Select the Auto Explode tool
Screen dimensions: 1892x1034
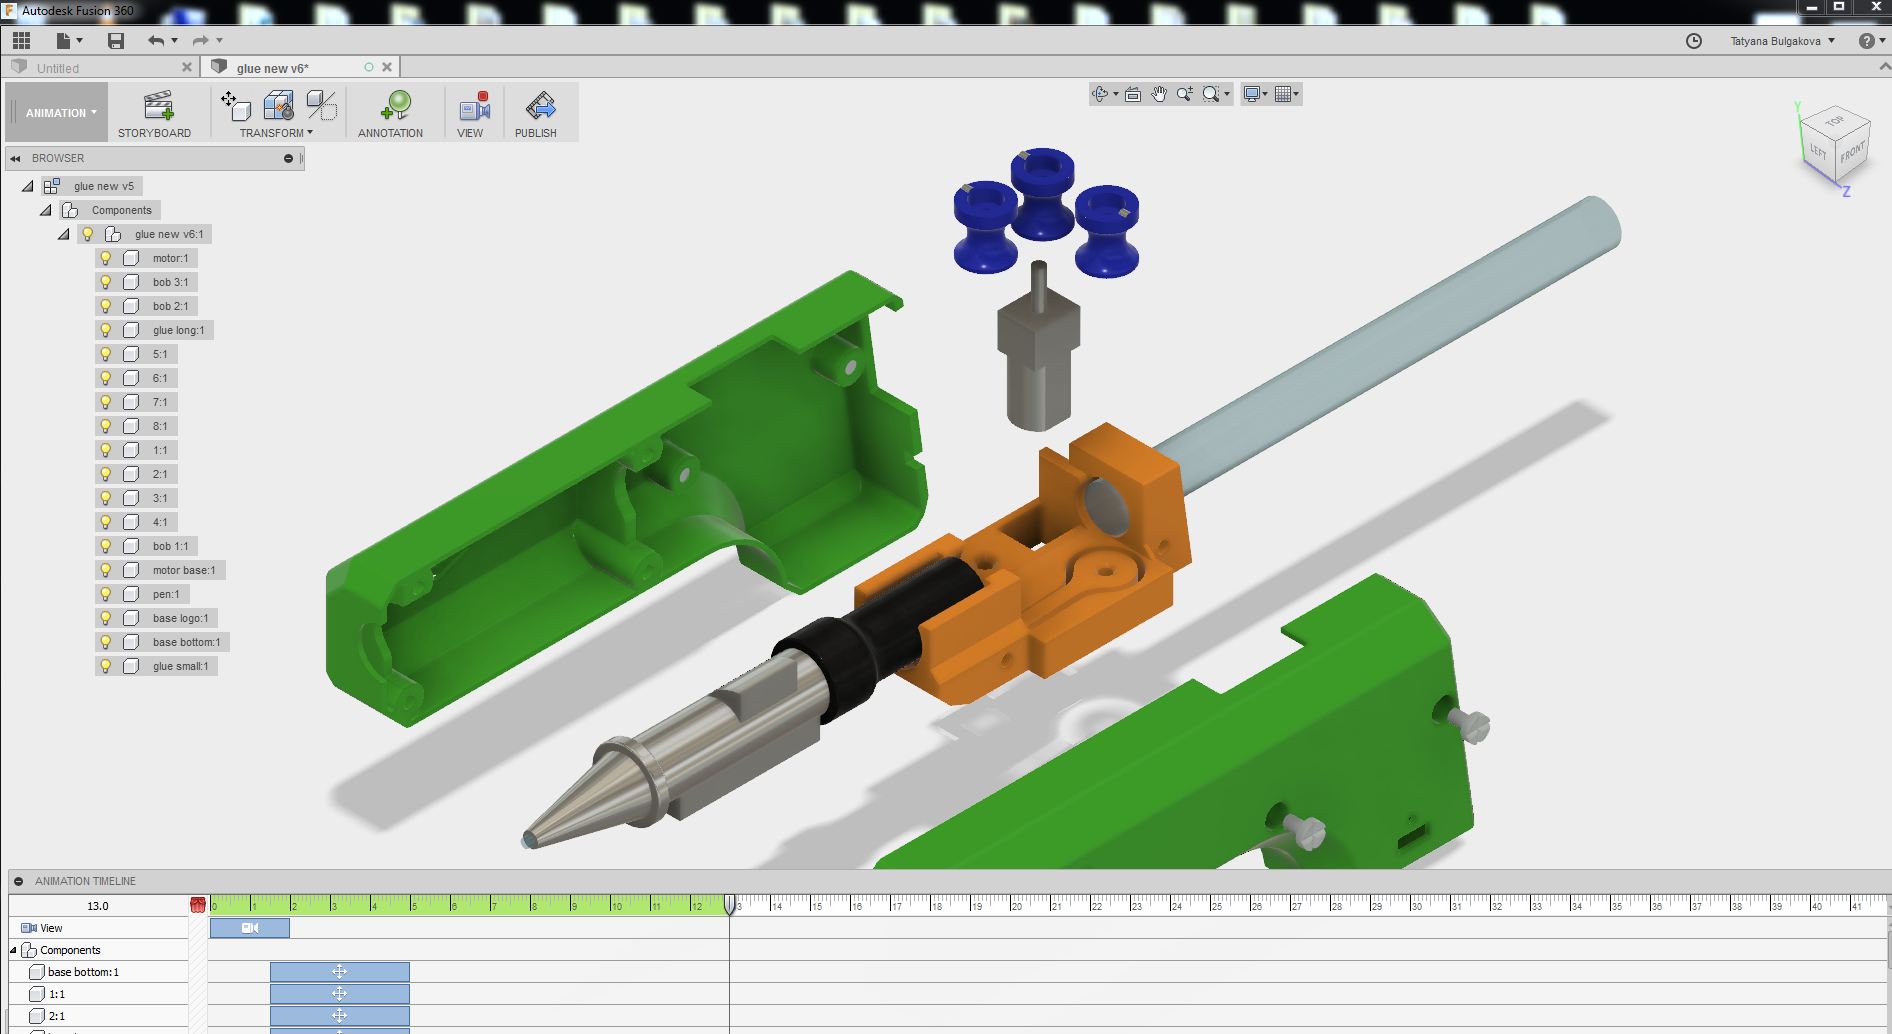click(x=278, y=105)
